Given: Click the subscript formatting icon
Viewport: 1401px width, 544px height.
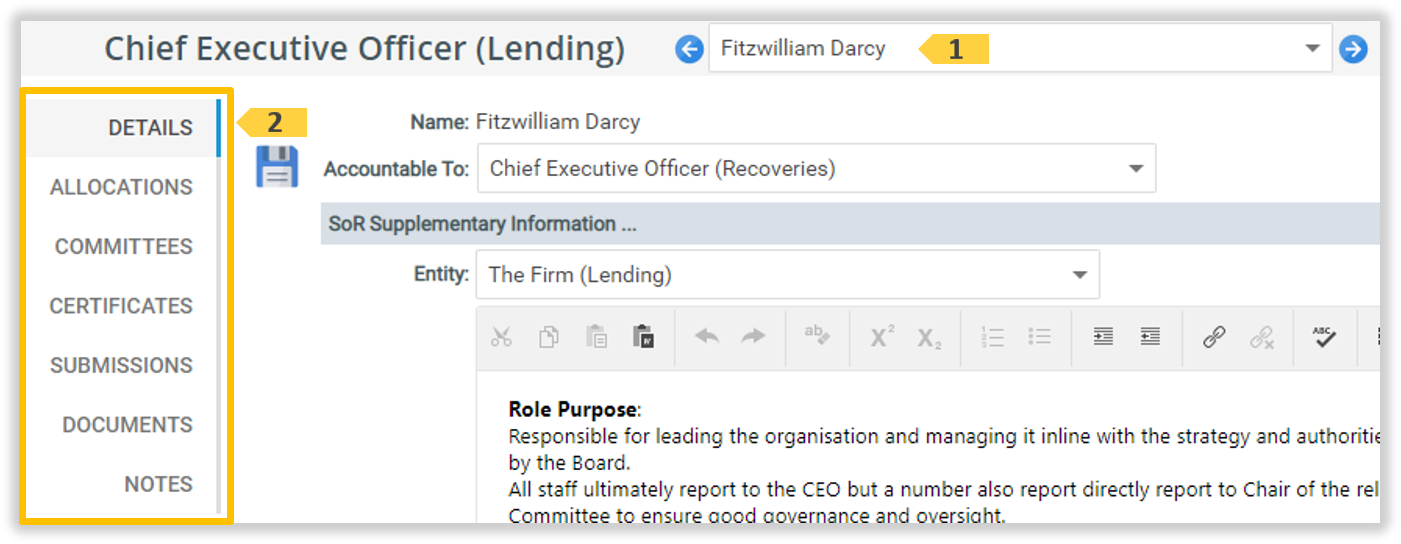Looking at the screenshot, I should [930, 337].
